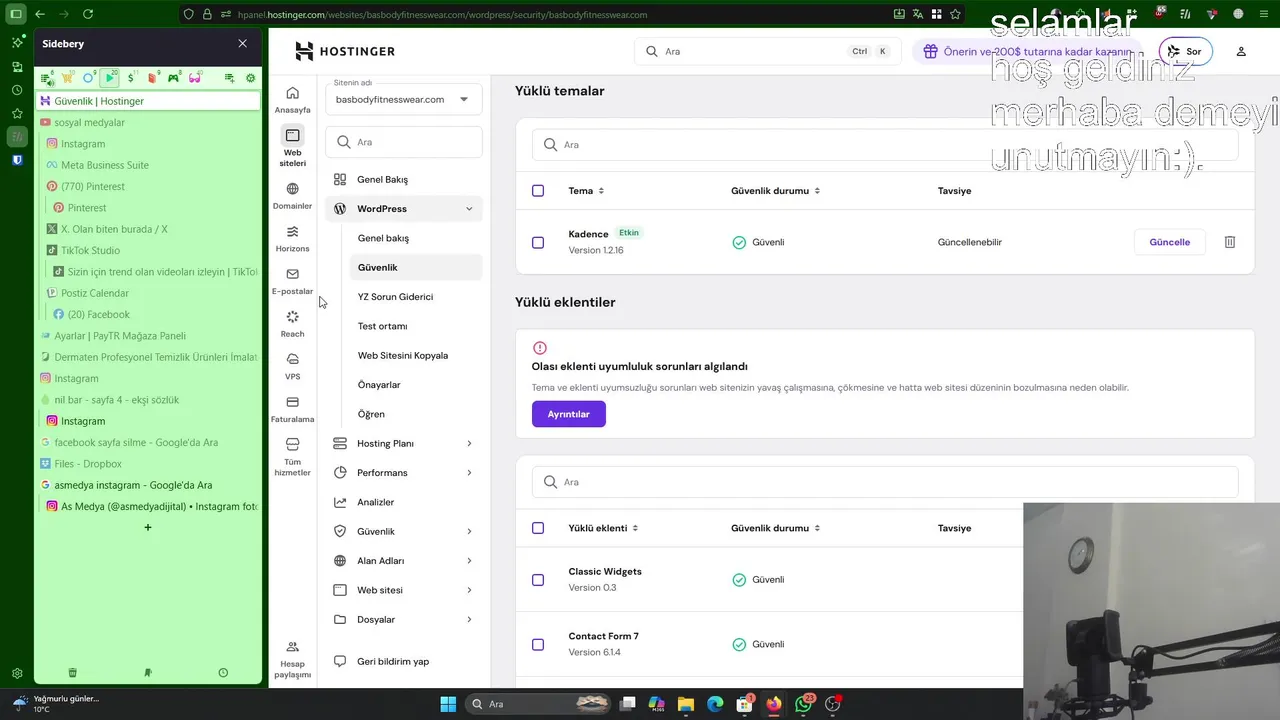Sort by Yüklü eklenti column header

(603, 528)
